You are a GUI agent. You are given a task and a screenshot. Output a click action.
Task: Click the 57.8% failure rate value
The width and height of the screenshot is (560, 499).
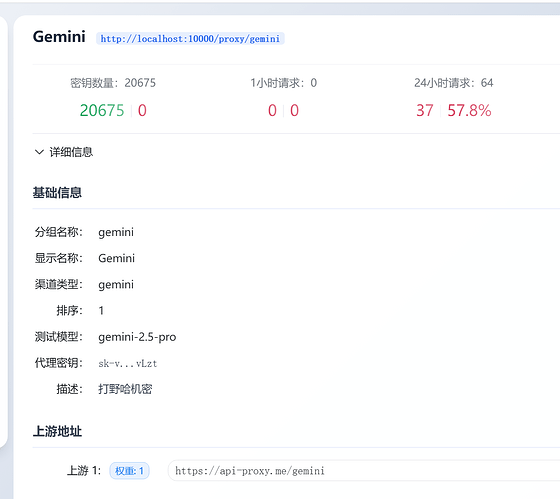pyautogui.click(x=469, y=110)
